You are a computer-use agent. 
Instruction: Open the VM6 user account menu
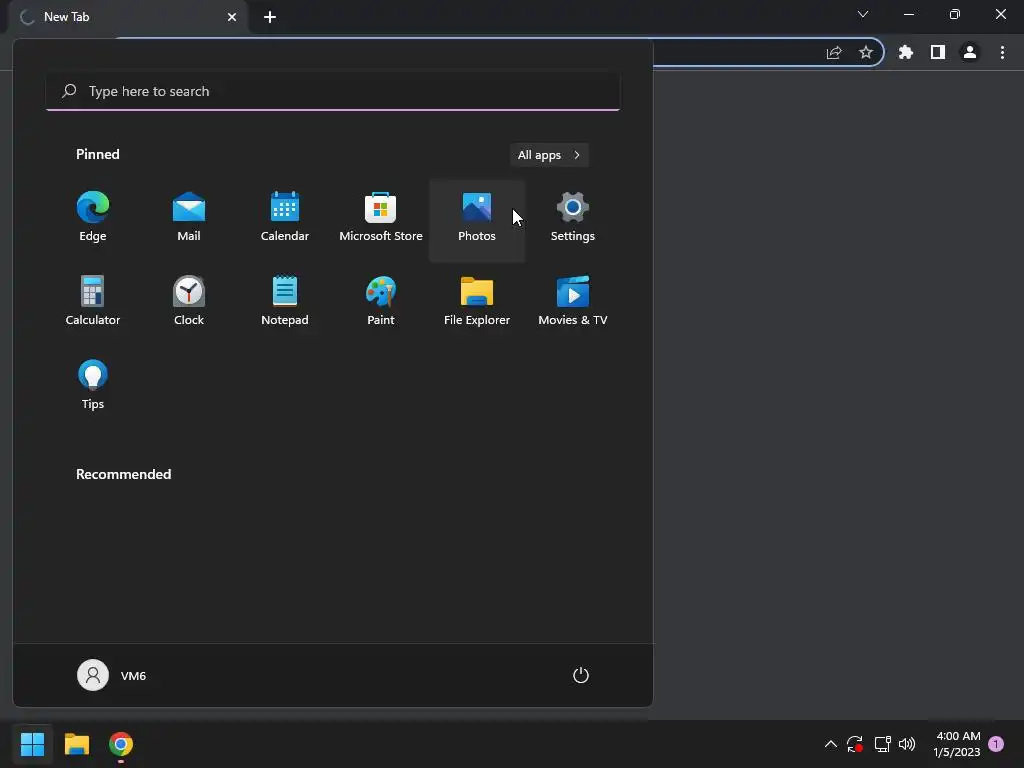point(112,675)
